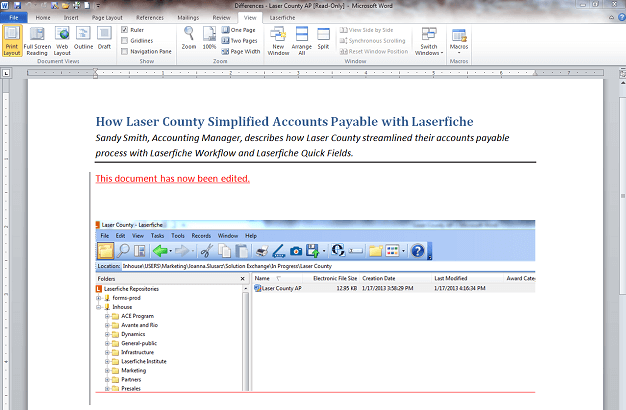Click the document title heading text

(284, 121)
